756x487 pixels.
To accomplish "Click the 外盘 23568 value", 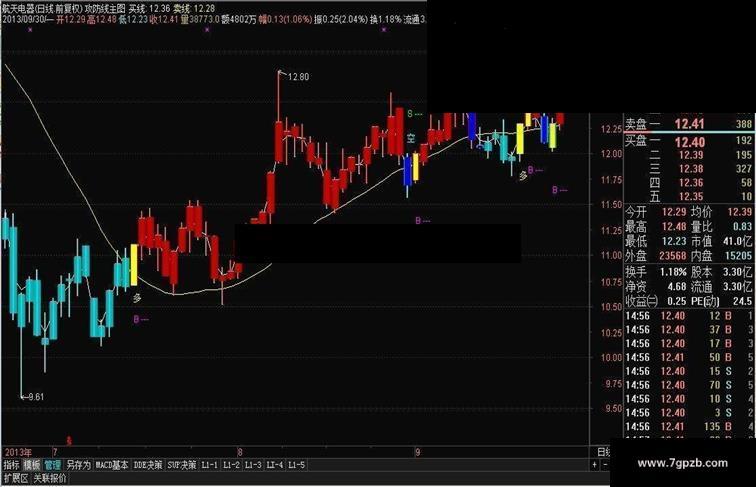I will click(x=672, y=255).
